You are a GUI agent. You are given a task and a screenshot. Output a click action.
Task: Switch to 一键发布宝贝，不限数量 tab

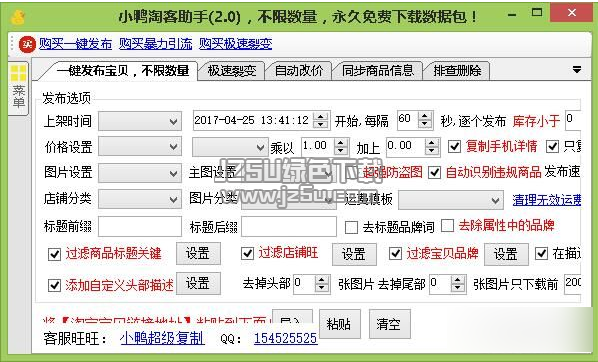[x=123, y=71]
